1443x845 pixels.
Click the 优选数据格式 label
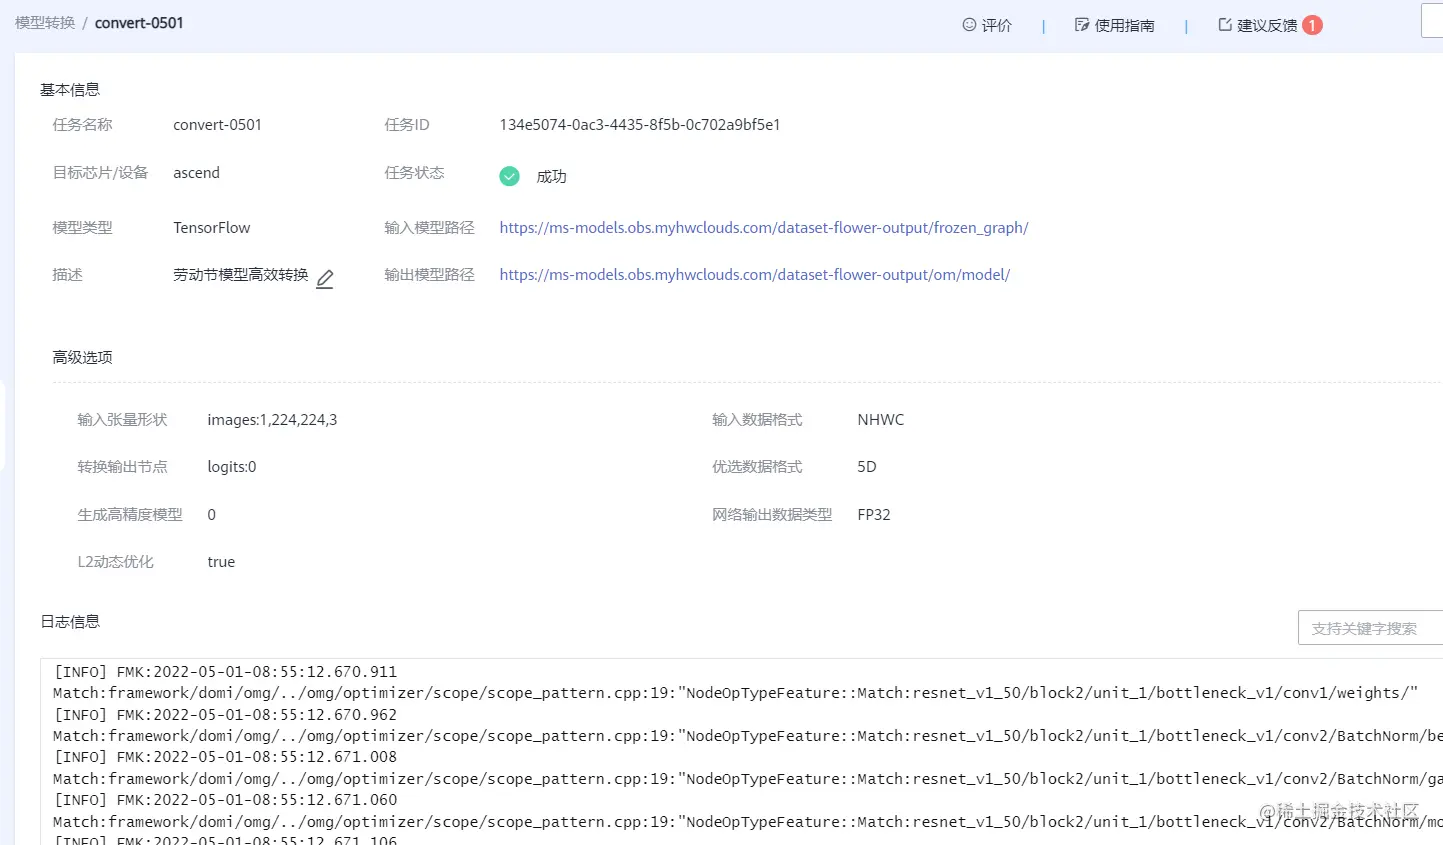tap(757, 467)
